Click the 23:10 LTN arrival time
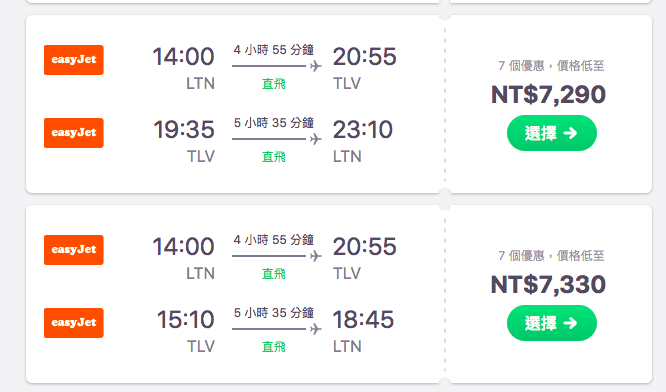 (x=362, y=130)
